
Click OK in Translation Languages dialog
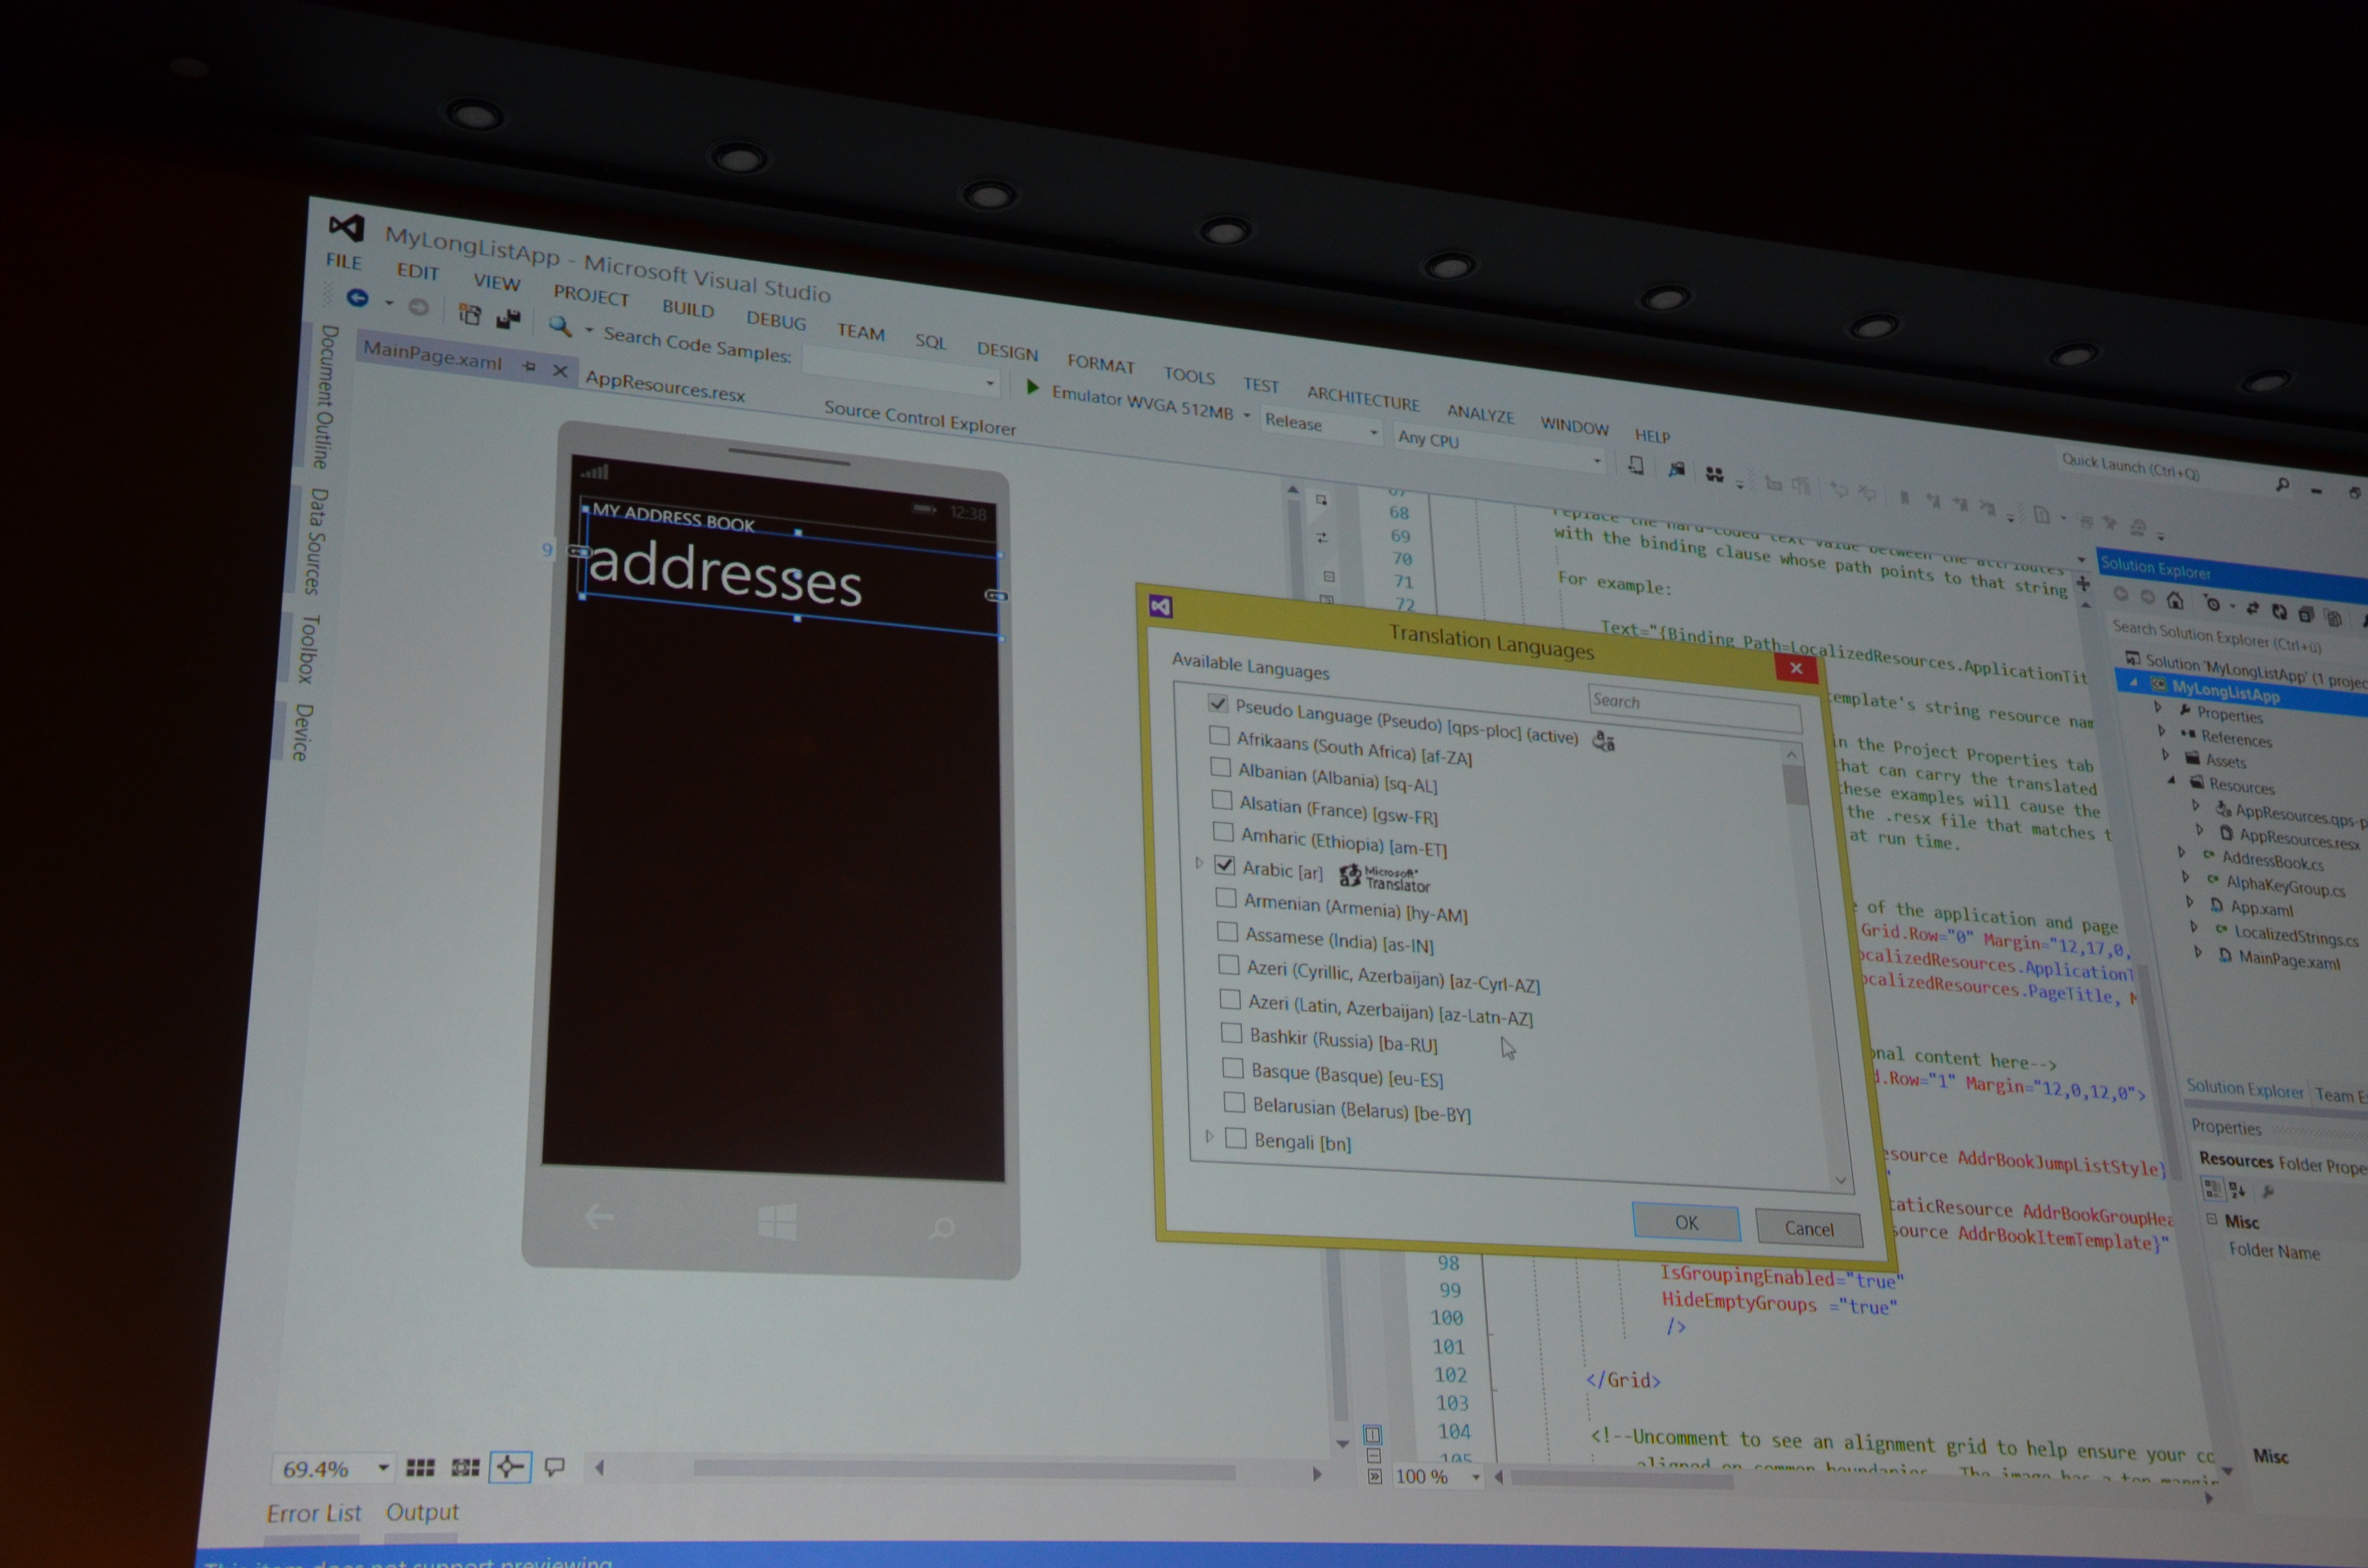pos(1686,1222)
